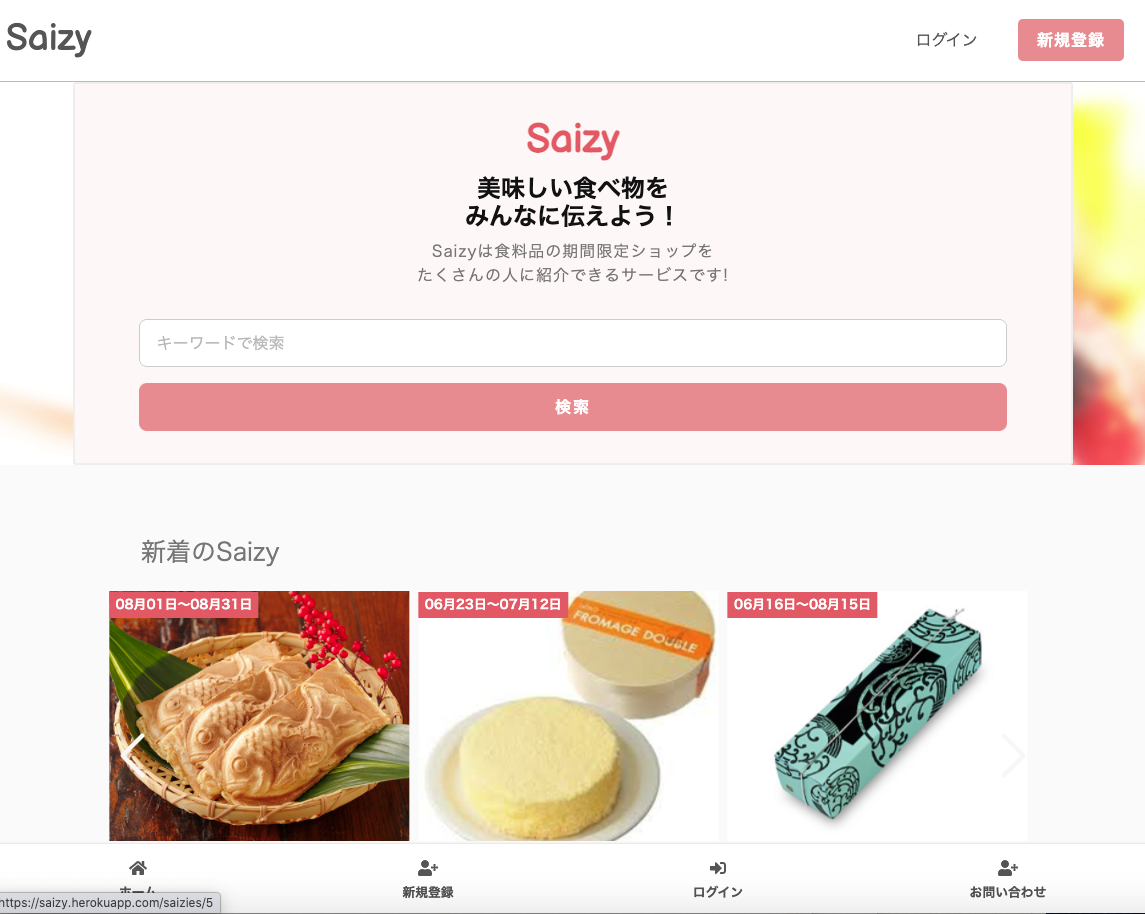Click the sign-in arrow icon in bottom bar

coord(718,867)
